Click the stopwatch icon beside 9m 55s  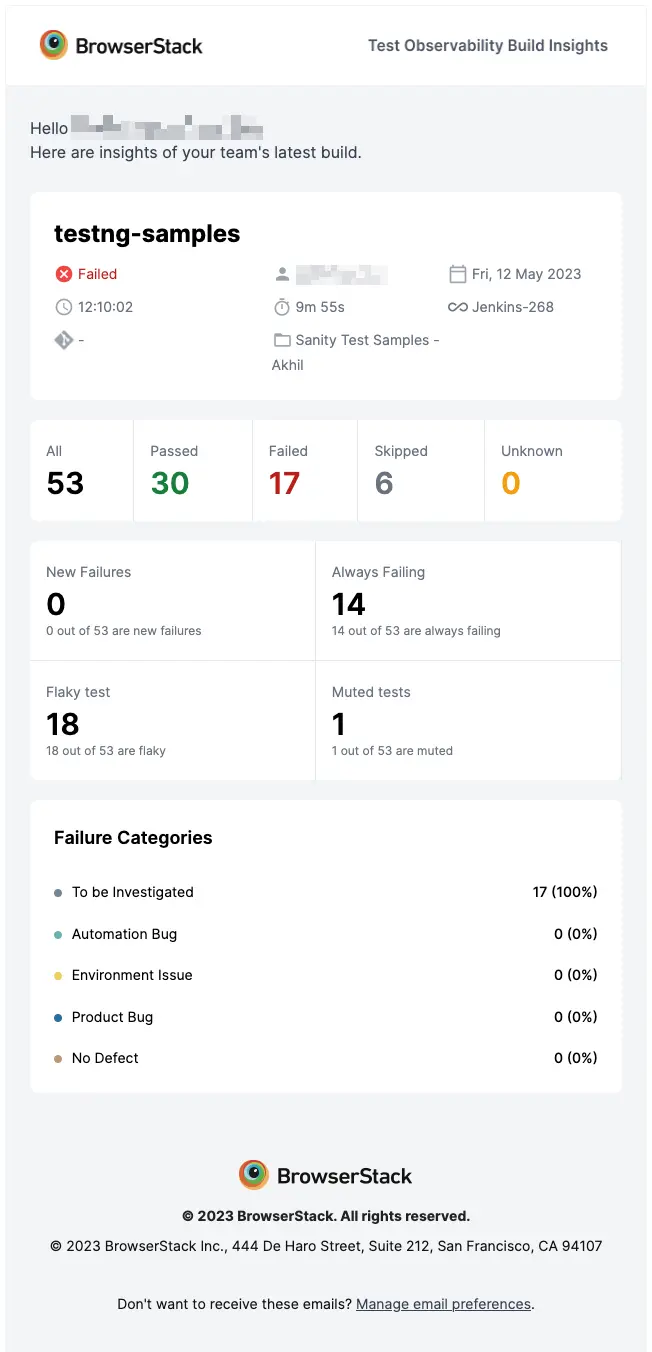(x=282, y=307)
